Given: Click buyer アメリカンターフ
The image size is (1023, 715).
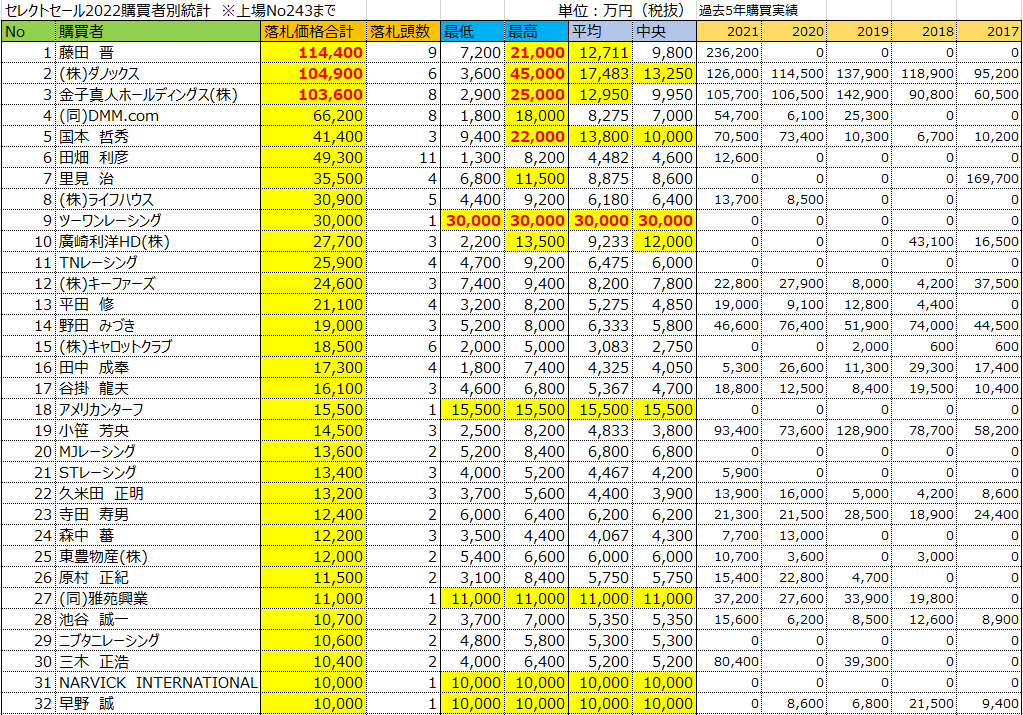Looking at the screenshot, I should (101, 409).
